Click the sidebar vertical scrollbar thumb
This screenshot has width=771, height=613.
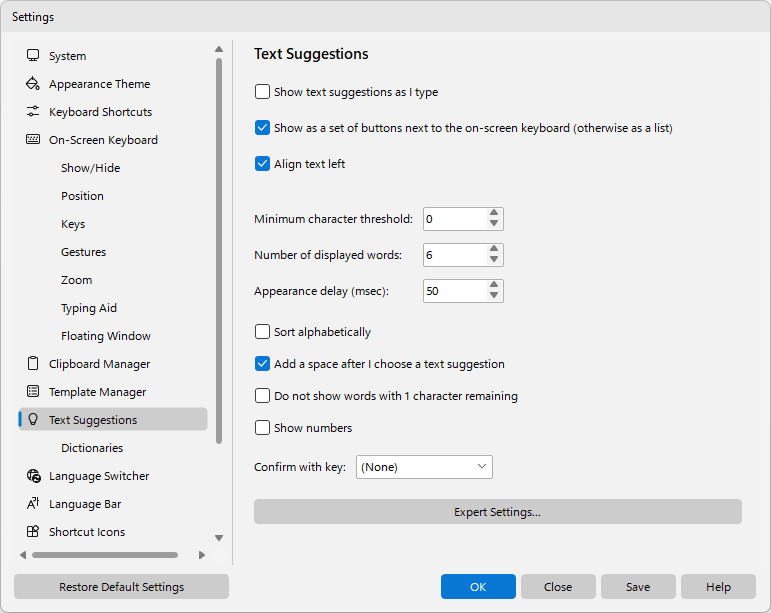(x=219, y=251)
